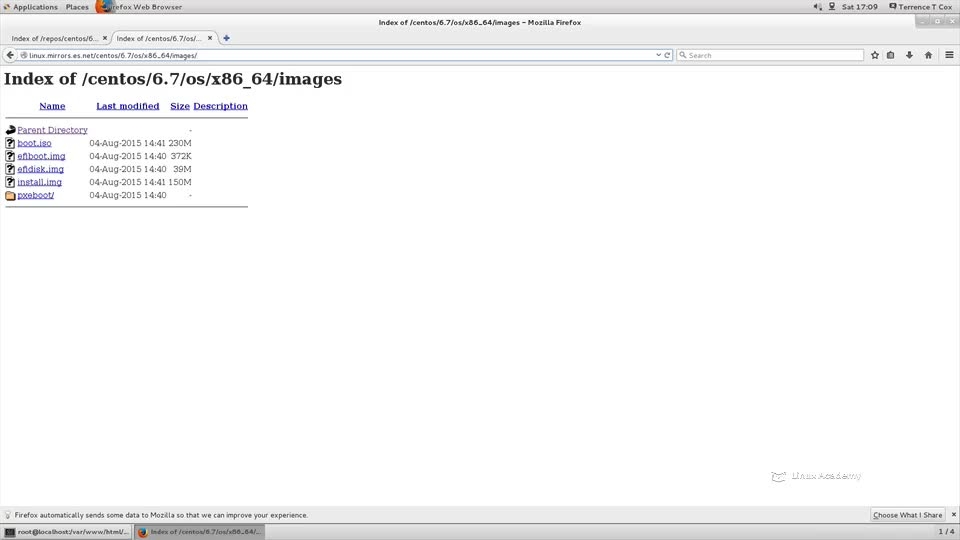Click the pxeboot folder icon
The height and width of the screenshot is (540, 960).
10,195
